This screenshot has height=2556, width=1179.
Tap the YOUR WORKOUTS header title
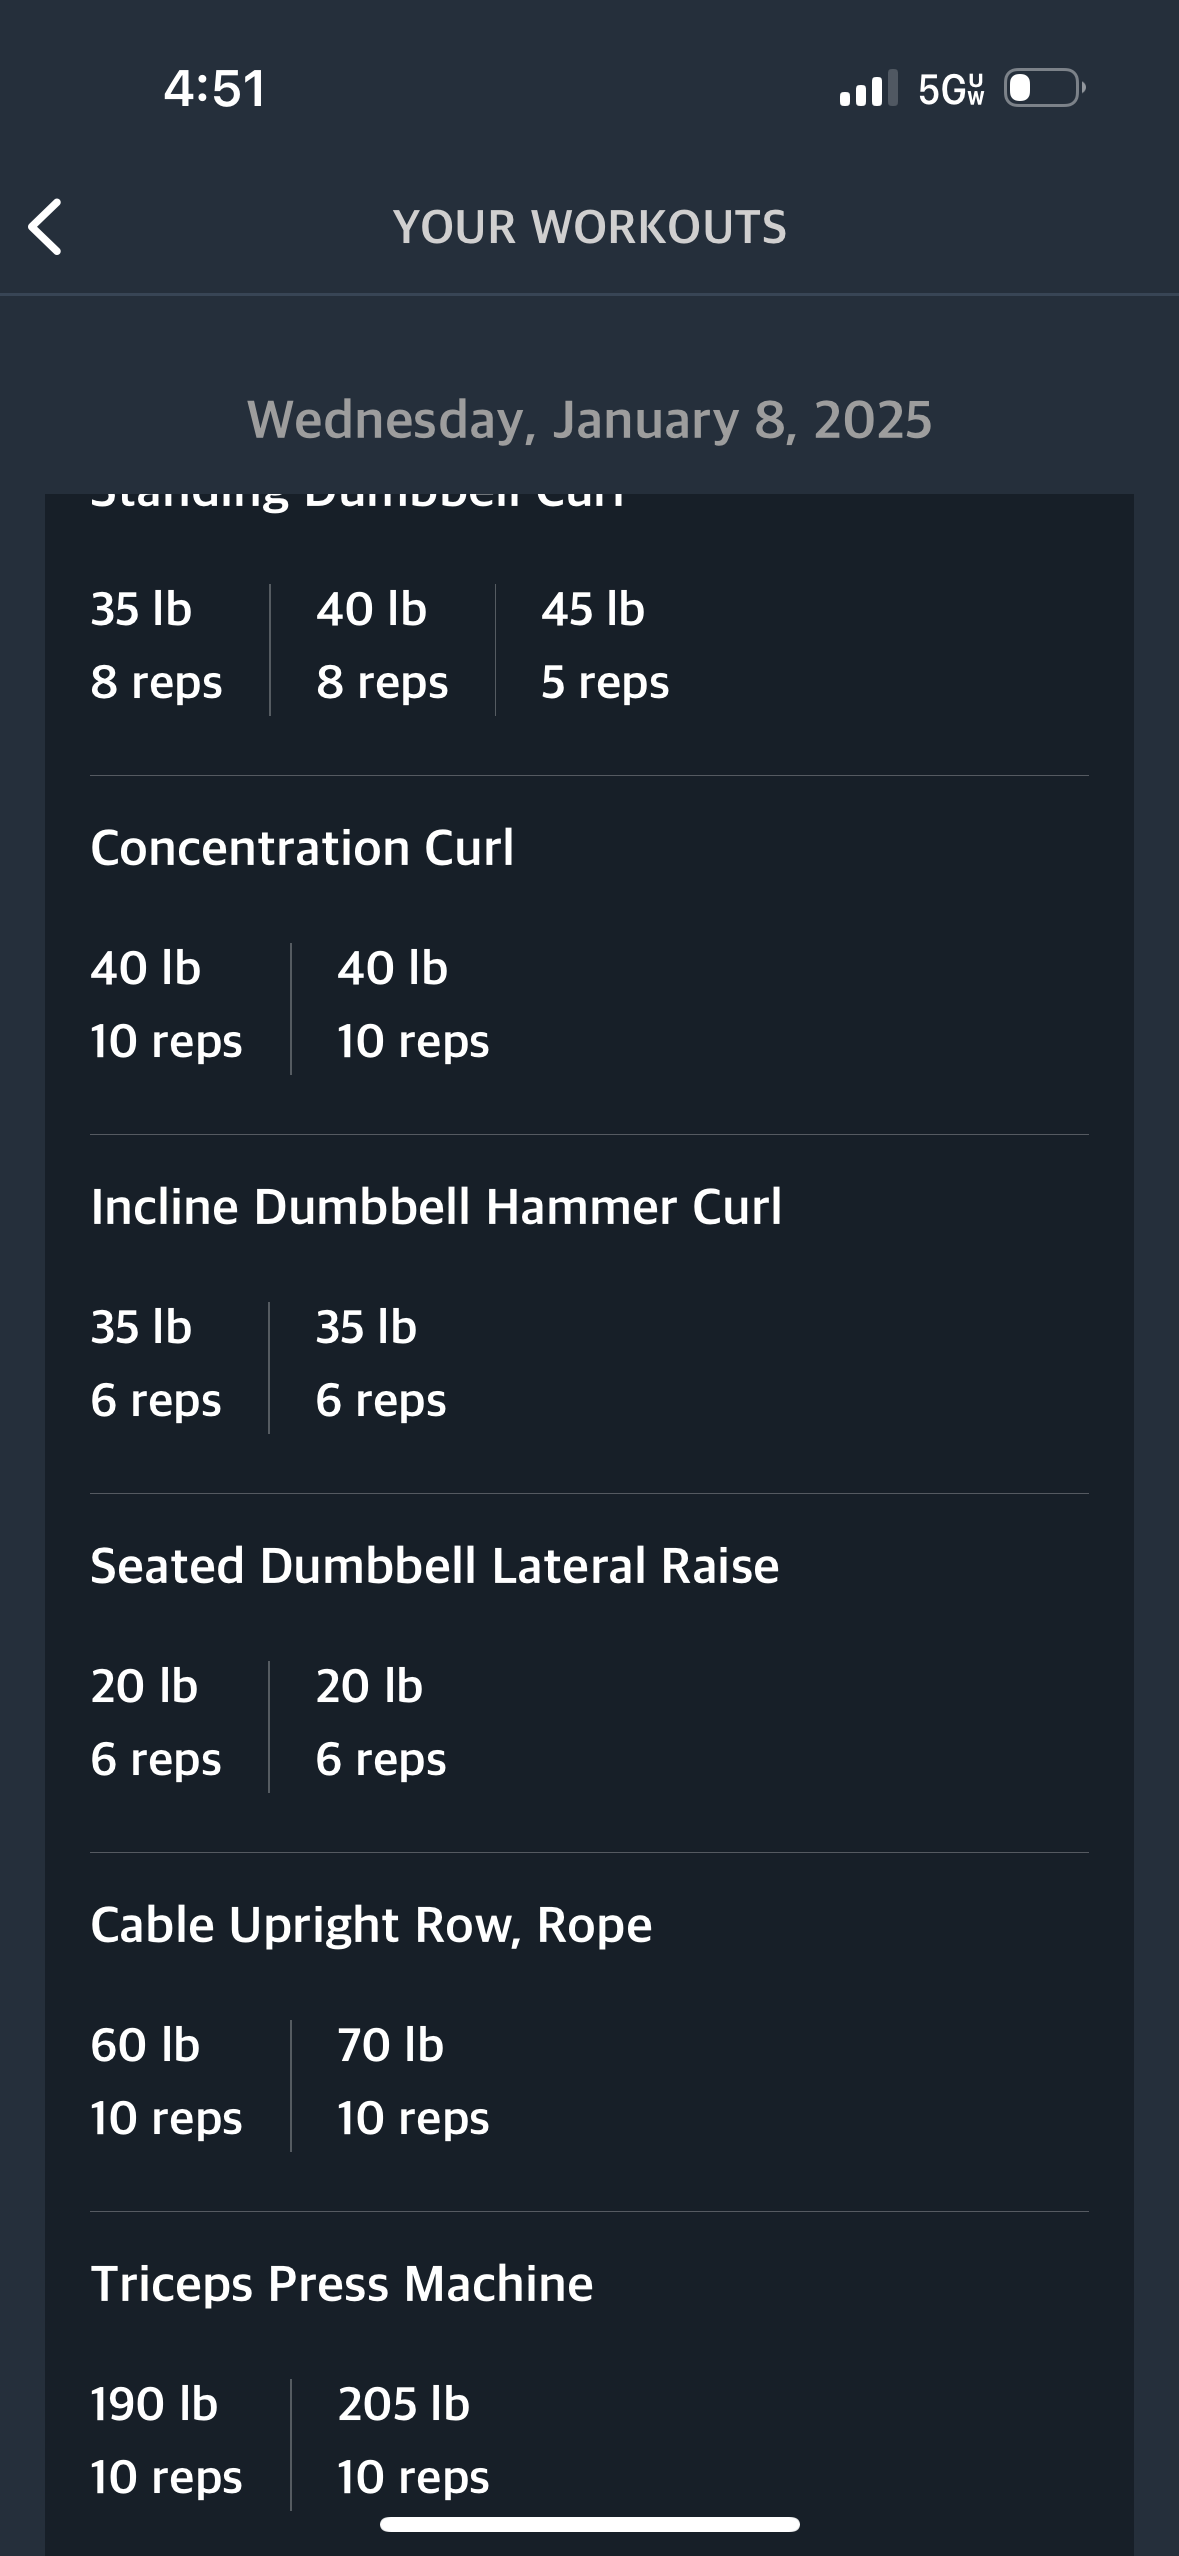coord(589,227)
